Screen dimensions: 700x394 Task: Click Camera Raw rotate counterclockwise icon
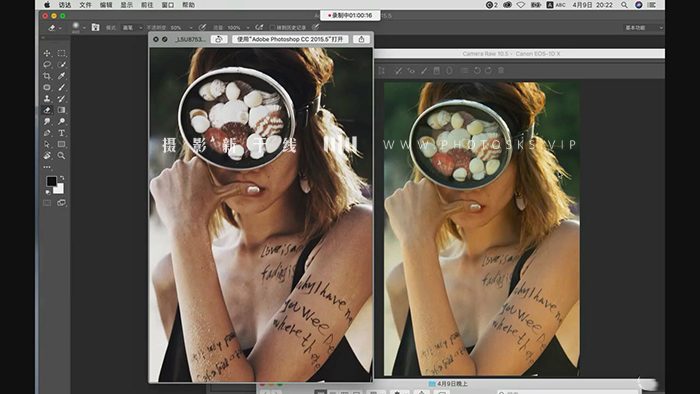pos(477,71)
